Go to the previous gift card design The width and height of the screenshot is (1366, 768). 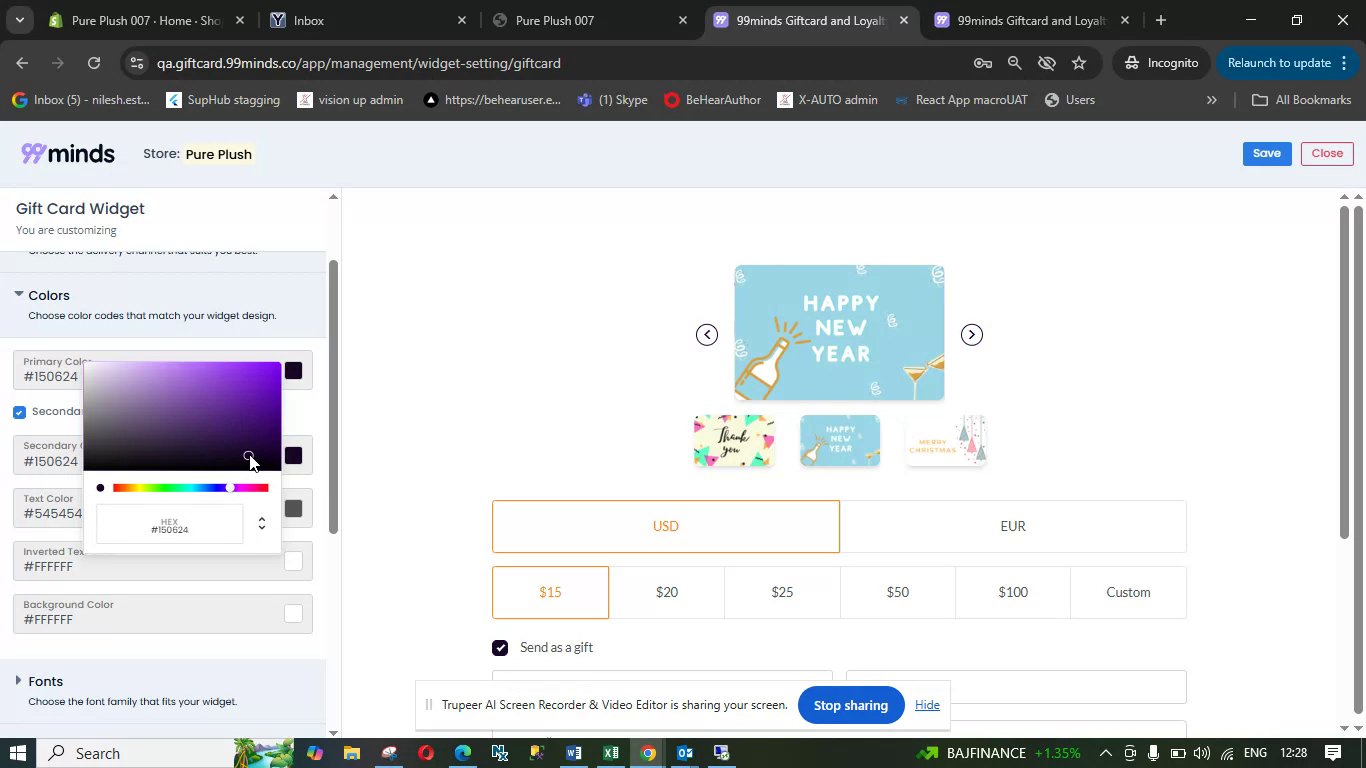(x=707, y=335)
